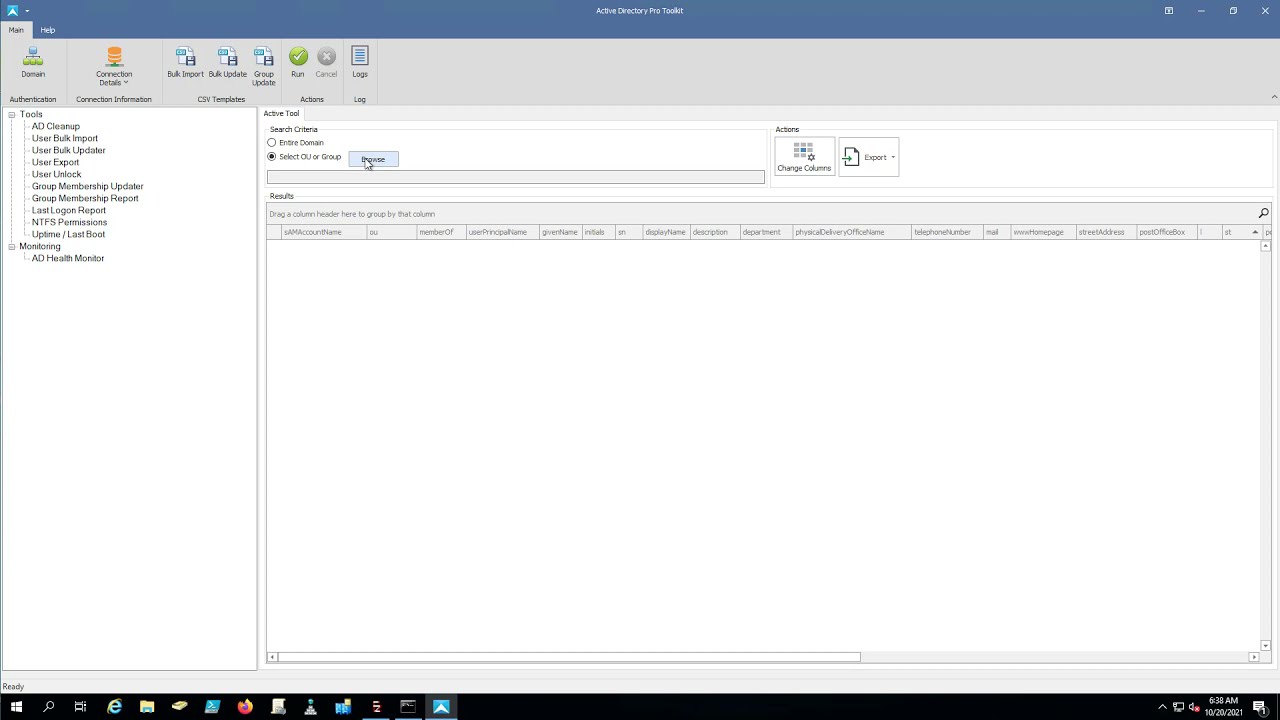Image resolution: width=1280 pixels, height=720 pixels.
Task: Click the Domain authentication icon
Action: [x=33, y=62]
